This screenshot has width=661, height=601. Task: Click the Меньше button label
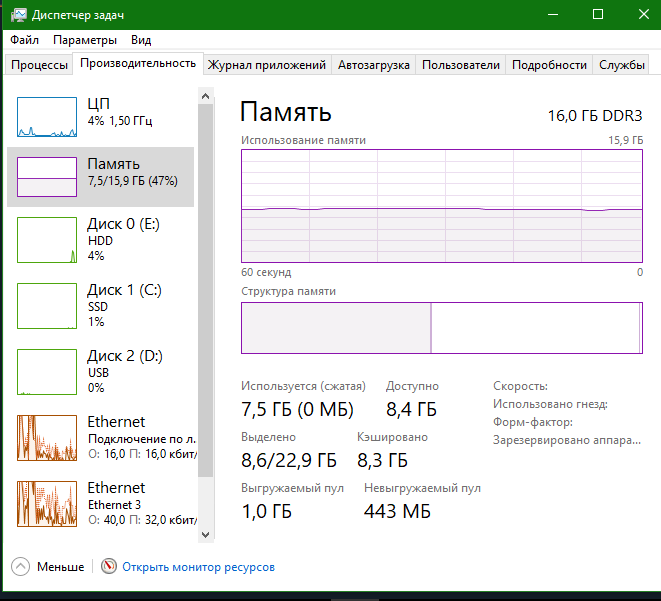pos(60,567)
